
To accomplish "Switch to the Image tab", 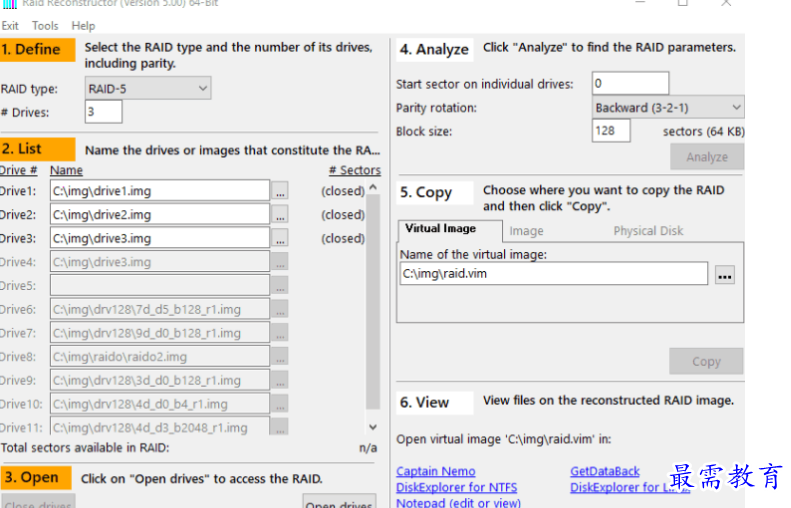I will point(526,231).
